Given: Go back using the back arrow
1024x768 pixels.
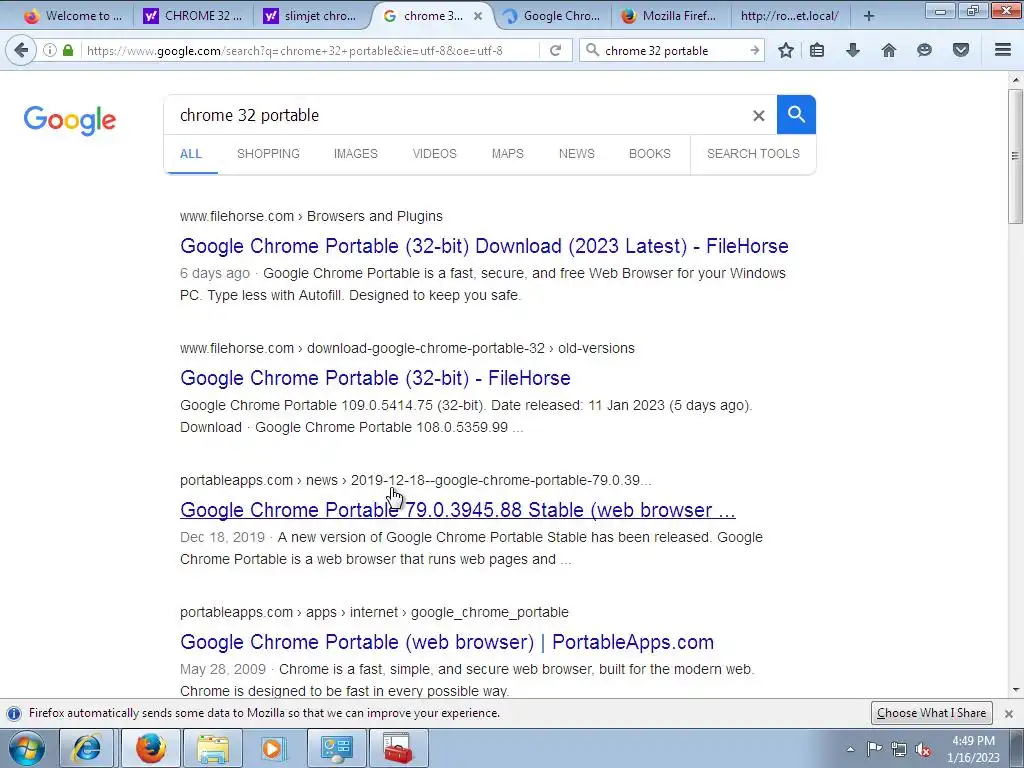Looking at the screenshot, I should coord(22,50).
